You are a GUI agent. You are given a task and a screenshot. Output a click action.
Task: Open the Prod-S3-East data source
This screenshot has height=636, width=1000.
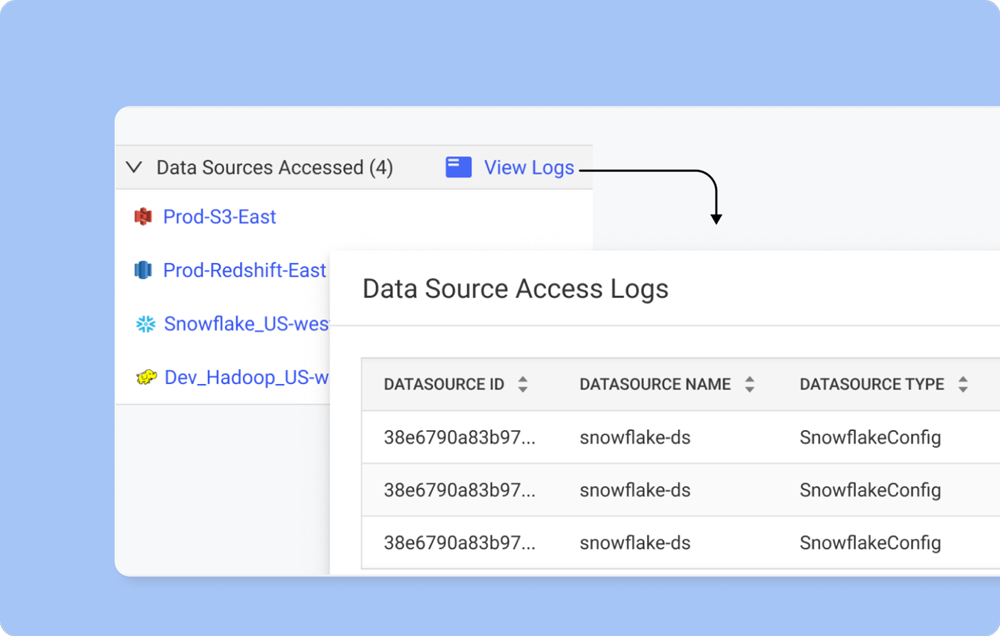[x=219, y=216]
